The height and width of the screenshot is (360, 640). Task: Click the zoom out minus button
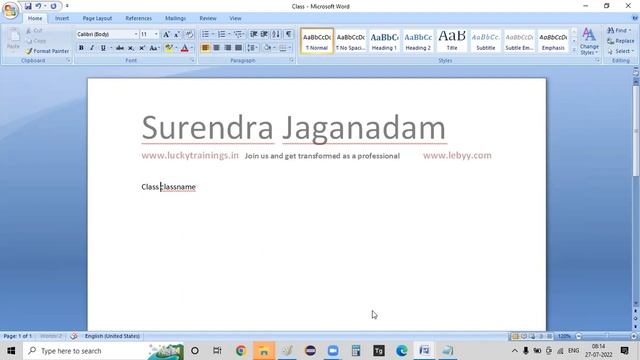578,336
